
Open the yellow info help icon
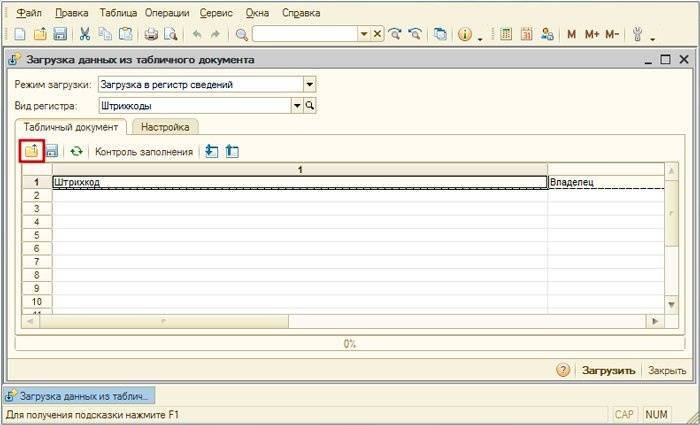465,35
